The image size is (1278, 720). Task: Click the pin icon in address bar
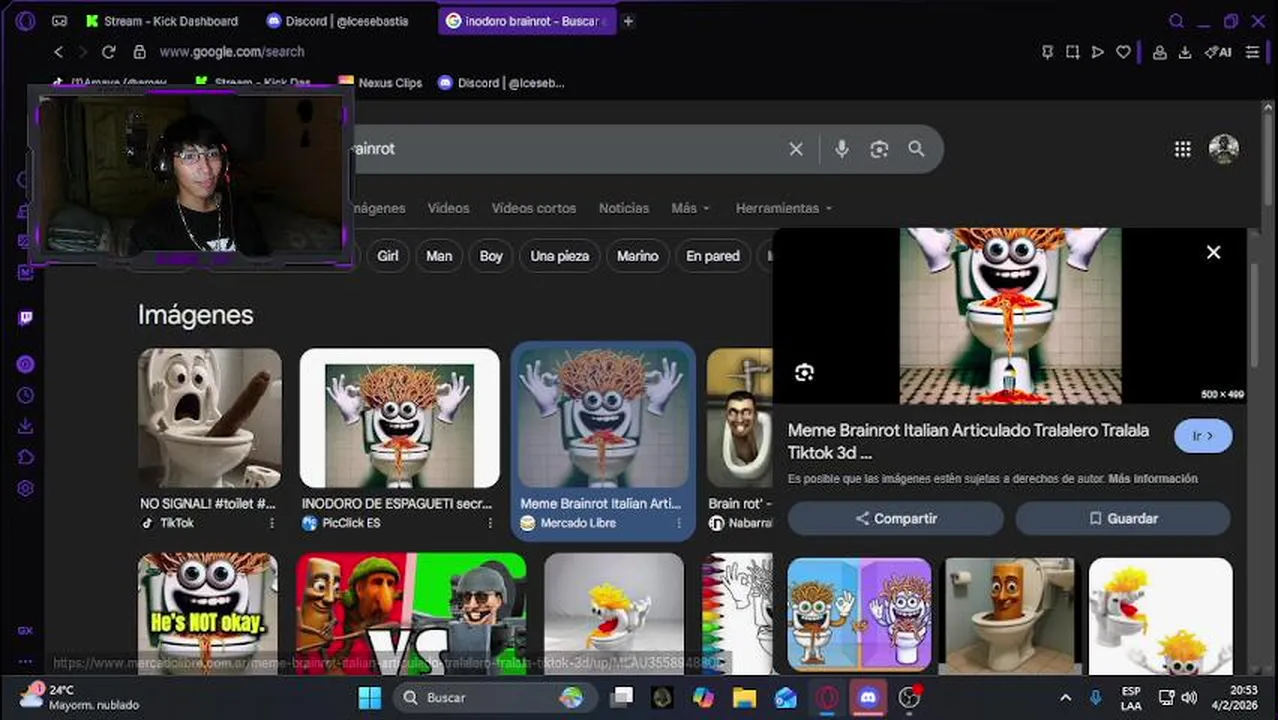coord(1048,52)
